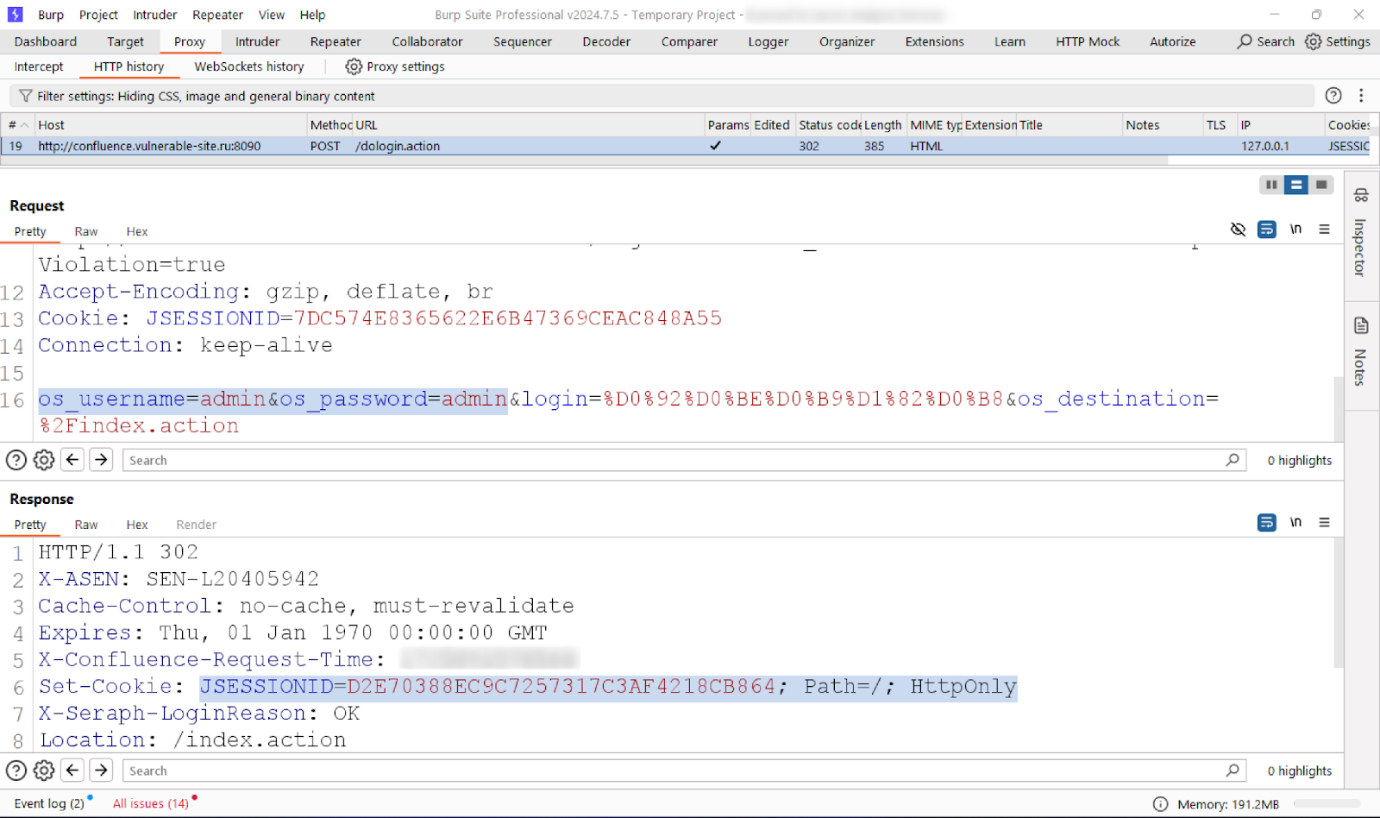1380x818 pixels.
Task: Toggle \n display in the Response pane
Action: [x=1296, y=522]
